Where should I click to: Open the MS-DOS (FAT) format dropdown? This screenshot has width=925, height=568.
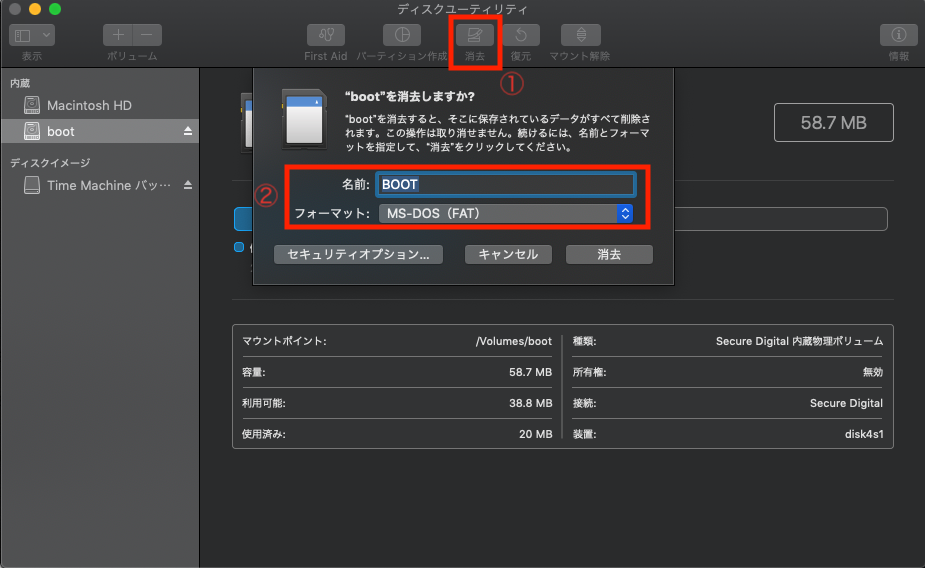tap(506, 214)
